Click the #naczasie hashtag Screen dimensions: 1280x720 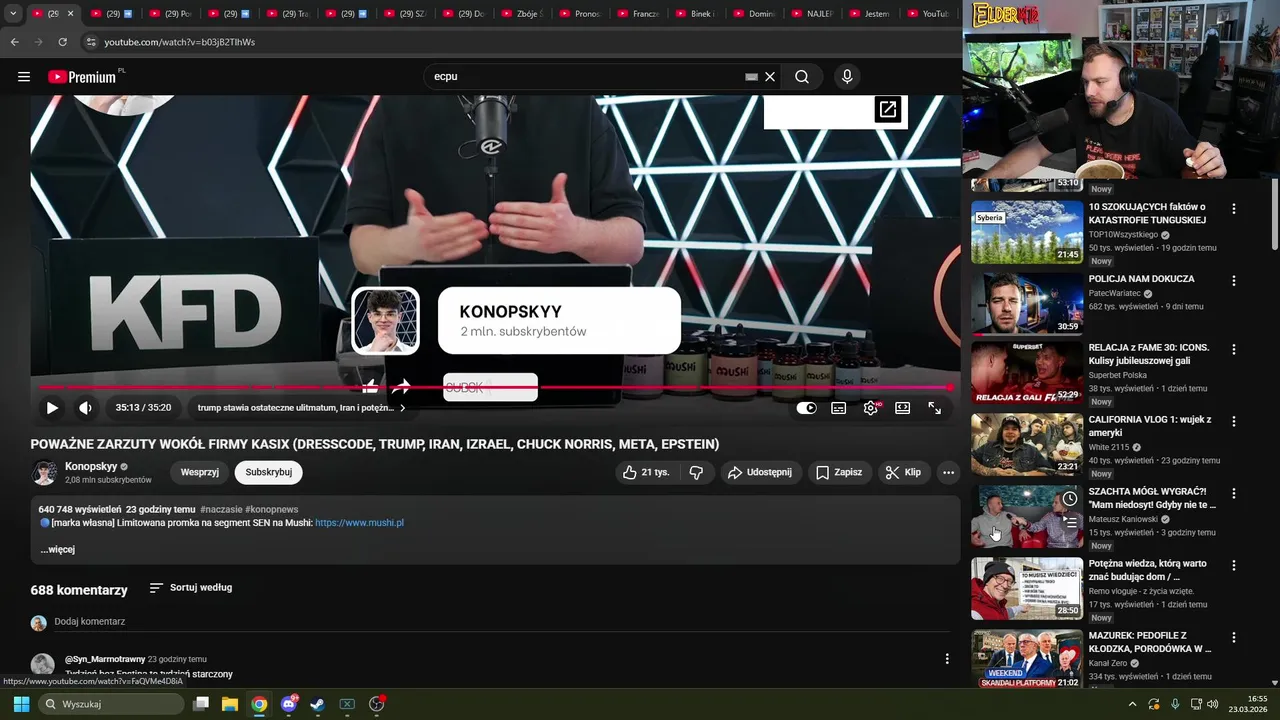[221, 509]
